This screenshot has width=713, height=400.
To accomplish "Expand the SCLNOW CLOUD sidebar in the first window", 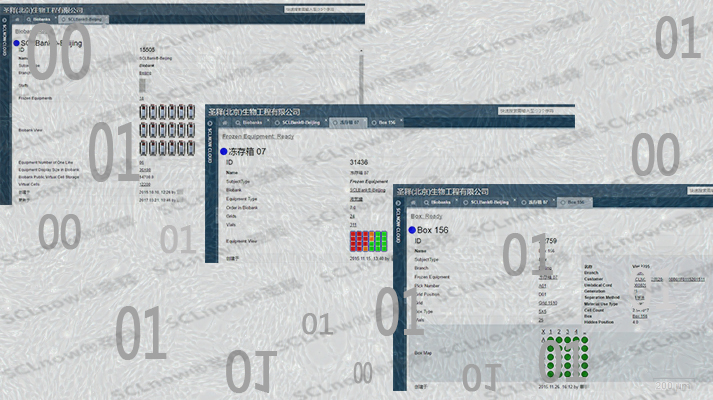I will tap(5, 39).
